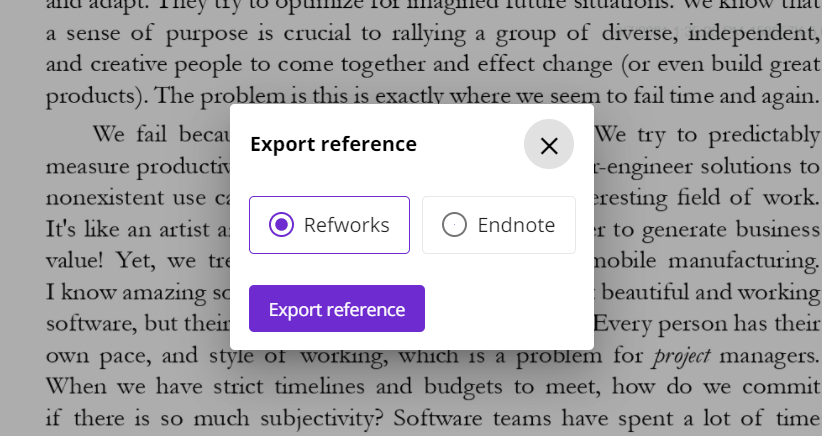Select the Refworks radio option

pos(329,225)
